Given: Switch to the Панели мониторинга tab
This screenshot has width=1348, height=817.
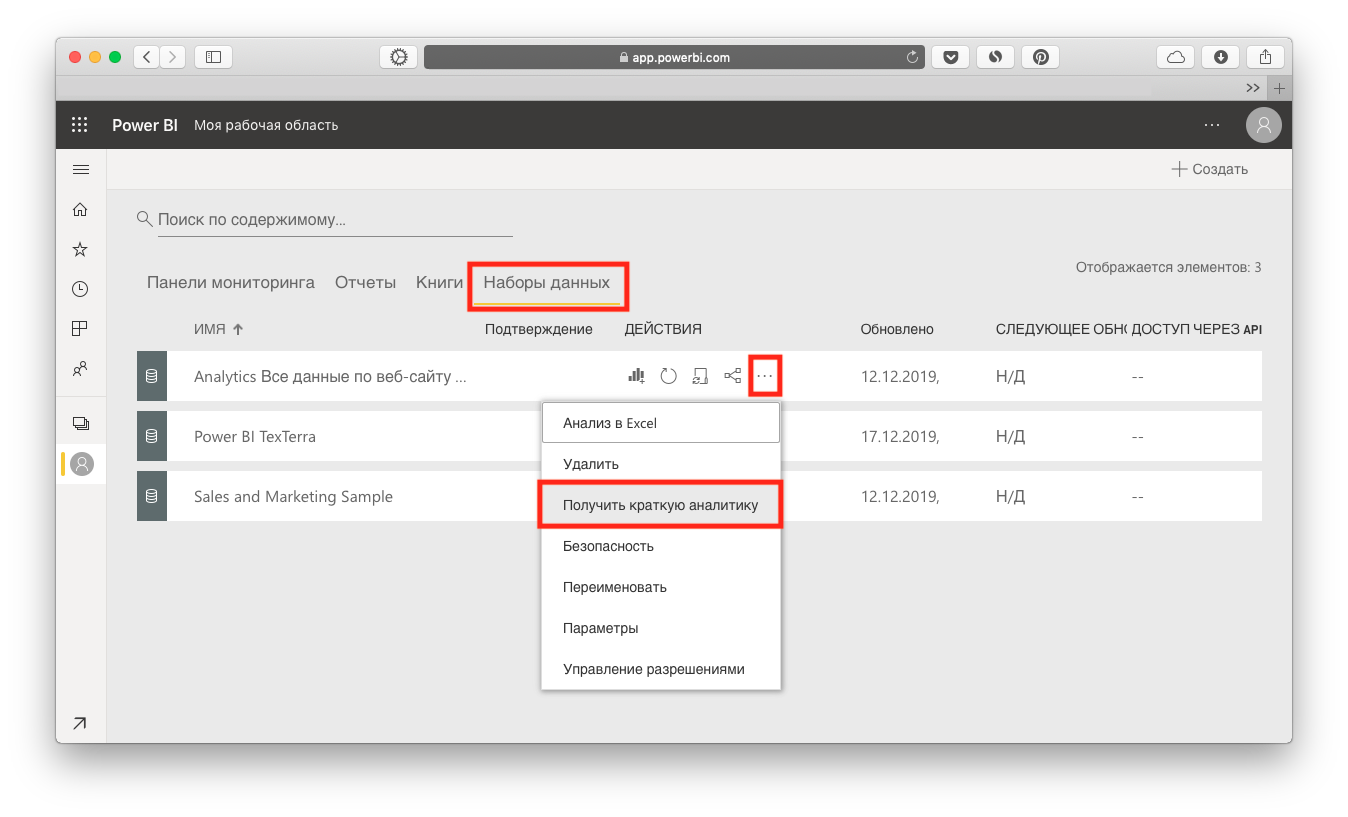Looking at the screenshot, I should point(231,282).
